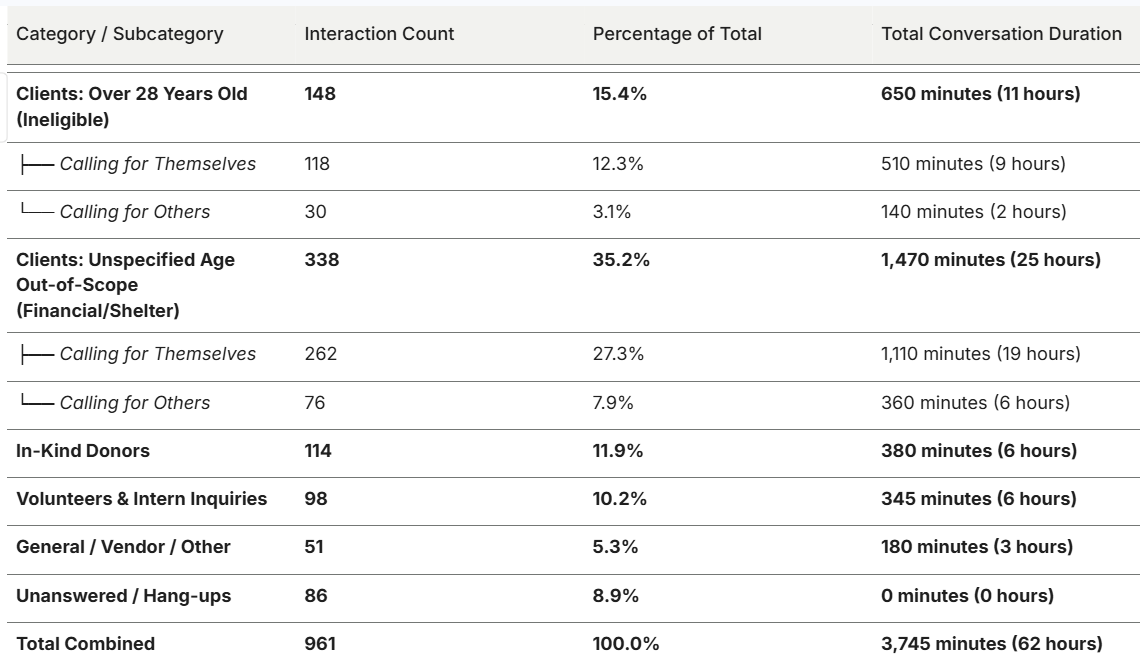Screen dimensions: 1140x670
Task: Click the Category / Subcategory column header
Action: (x=120, y=34)
